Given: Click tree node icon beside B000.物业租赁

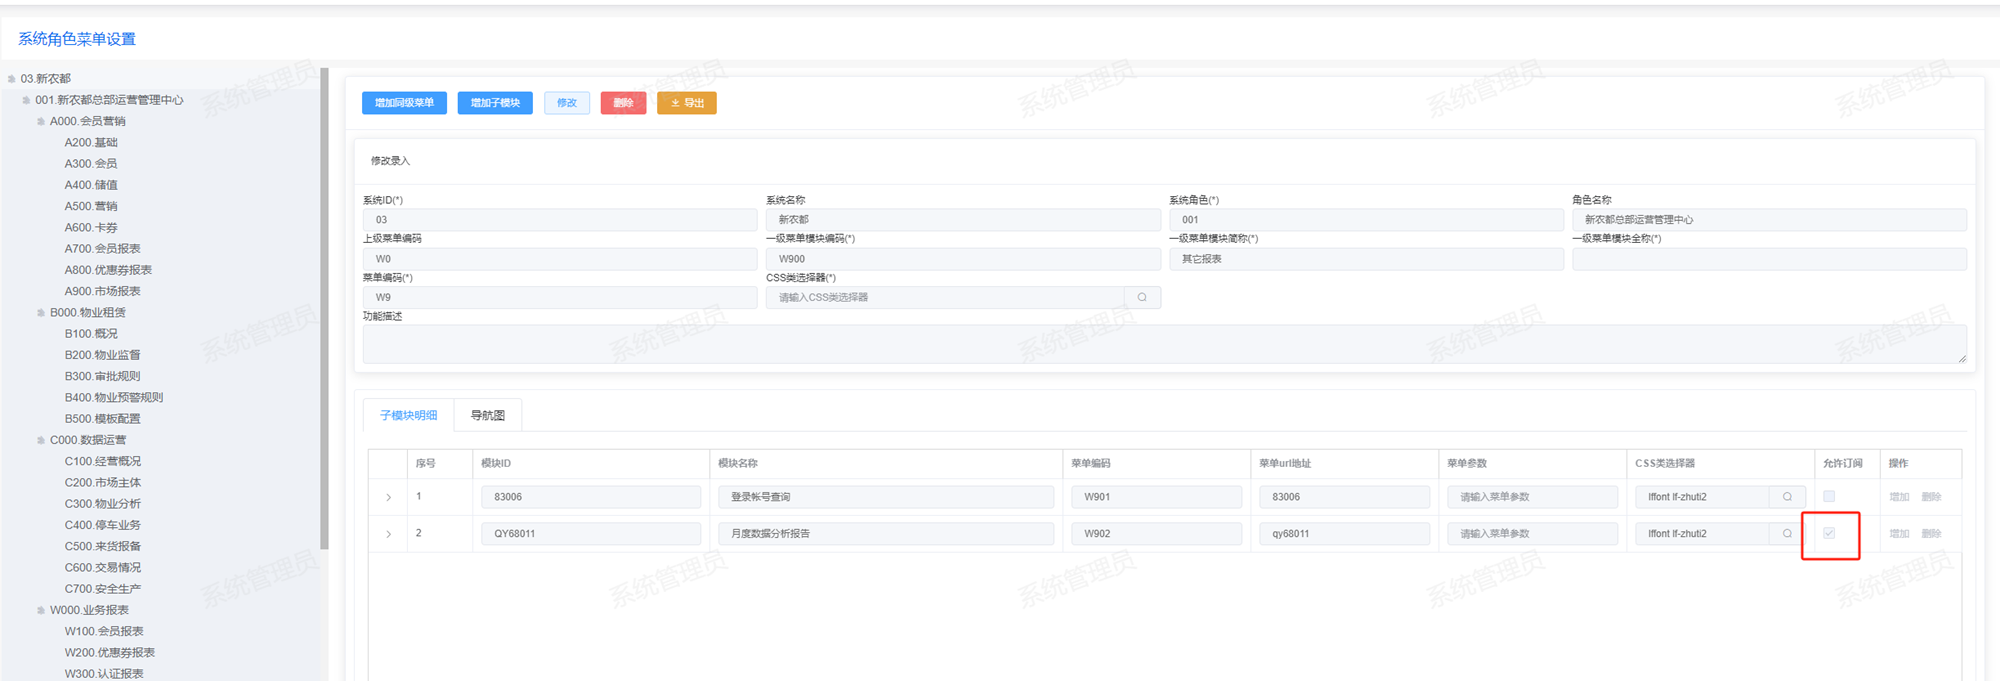Looking at the screenshot, I should tap(41, 313).
